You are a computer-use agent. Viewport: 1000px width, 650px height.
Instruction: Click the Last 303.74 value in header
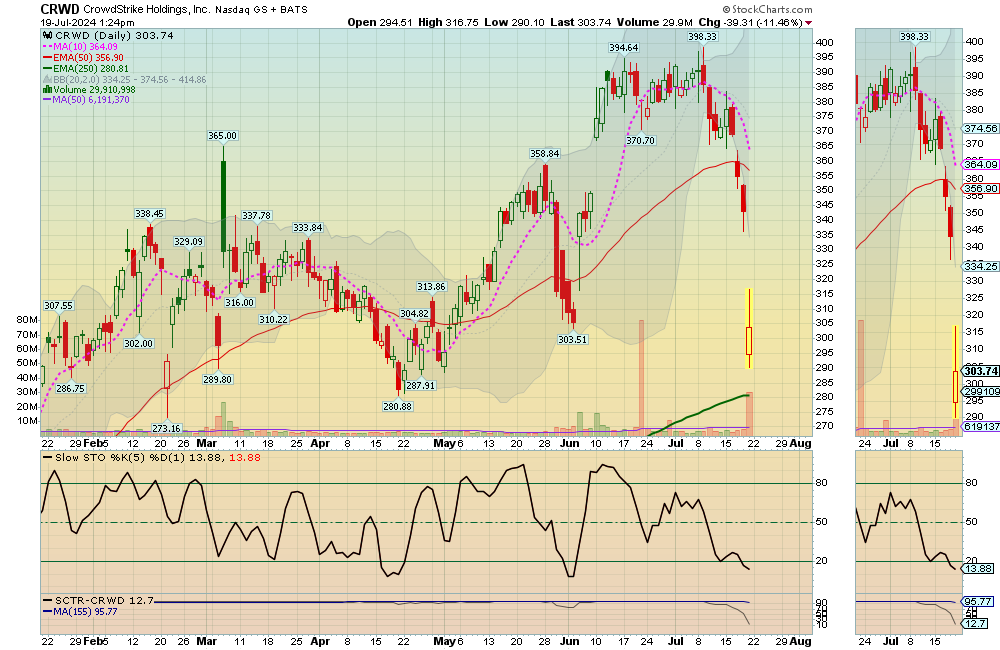[580, 22]
